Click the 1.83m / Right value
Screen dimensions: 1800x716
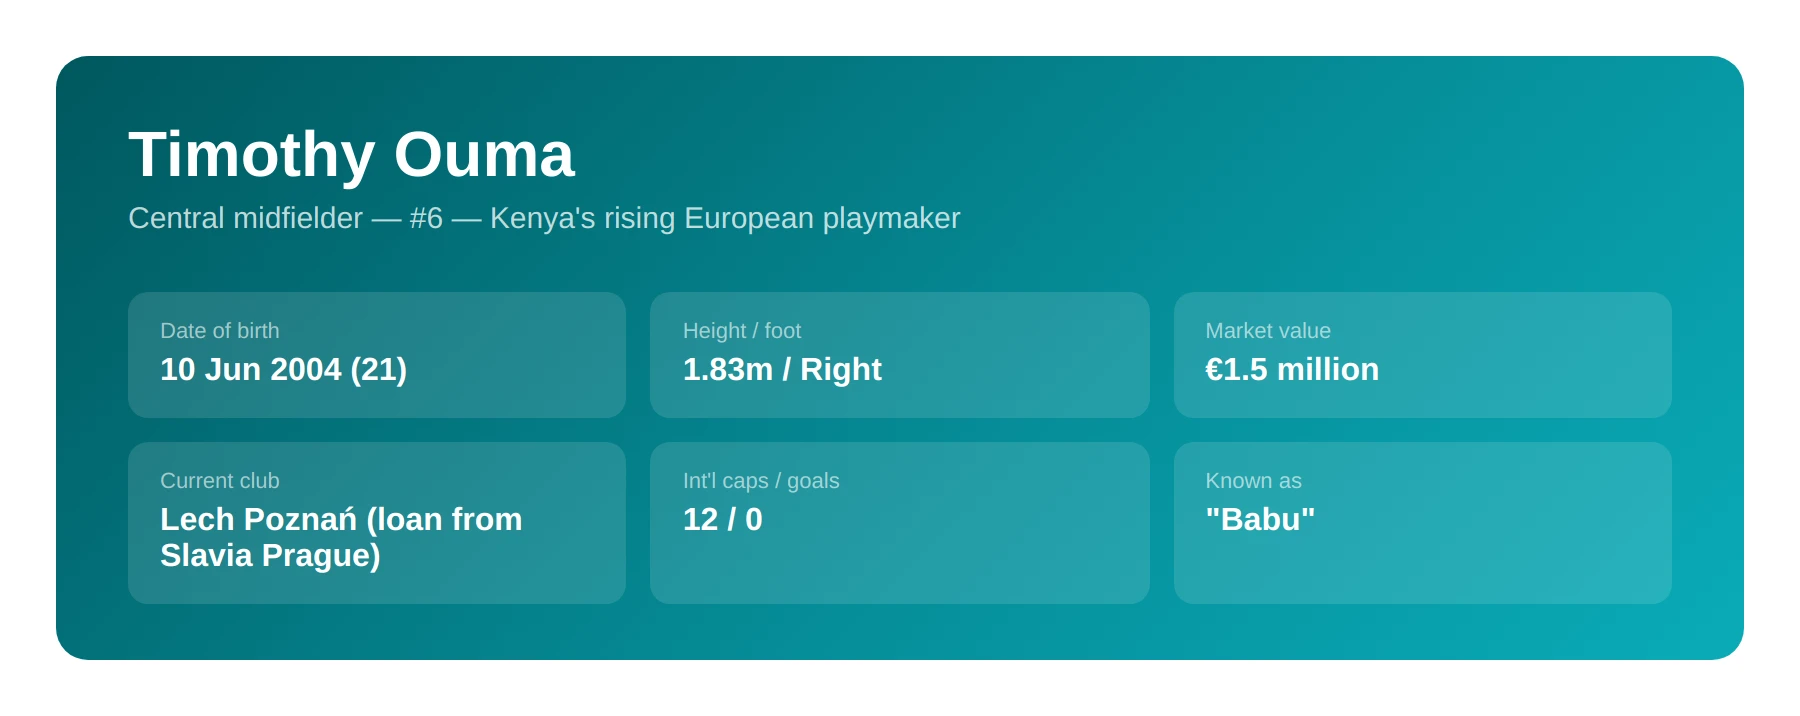782,369
